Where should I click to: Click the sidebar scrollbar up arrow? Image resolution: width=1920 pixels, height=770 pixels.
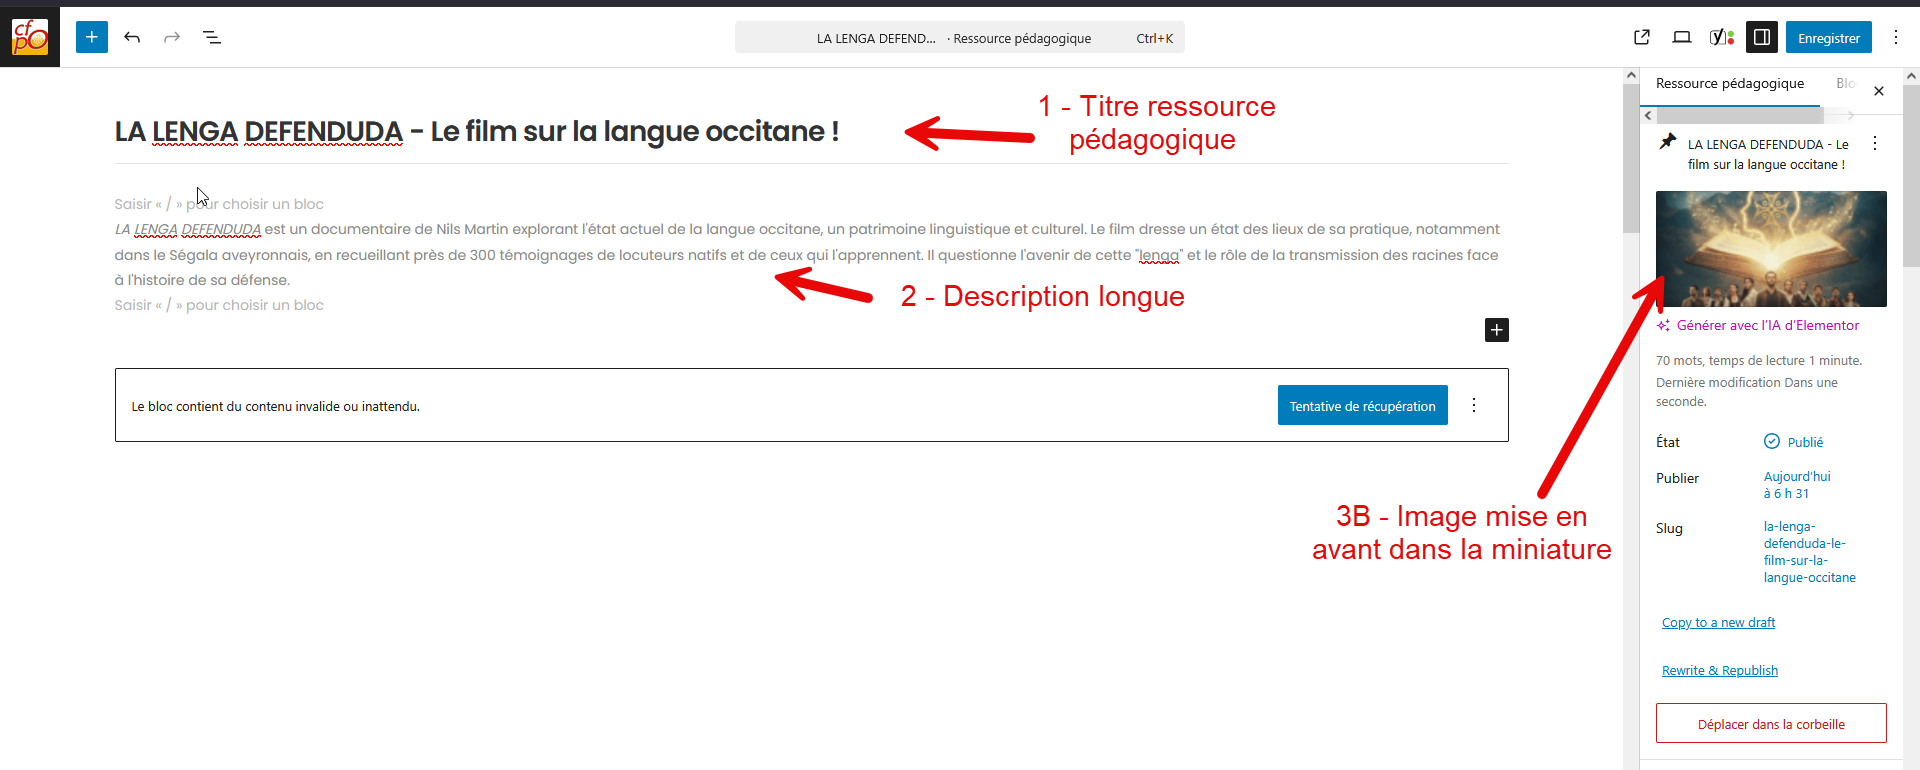pyautogui.click(x=1911, y=75)
